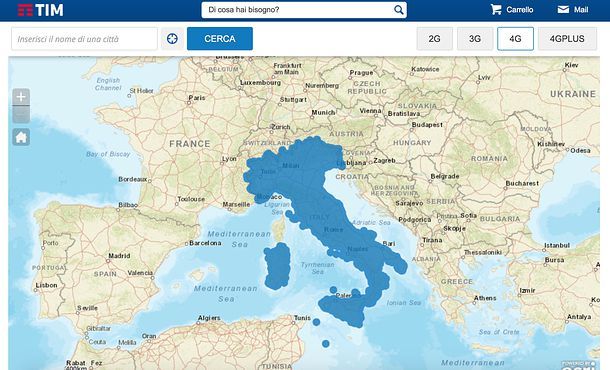Click the locate-me crosshair button

tap(172, 39)
